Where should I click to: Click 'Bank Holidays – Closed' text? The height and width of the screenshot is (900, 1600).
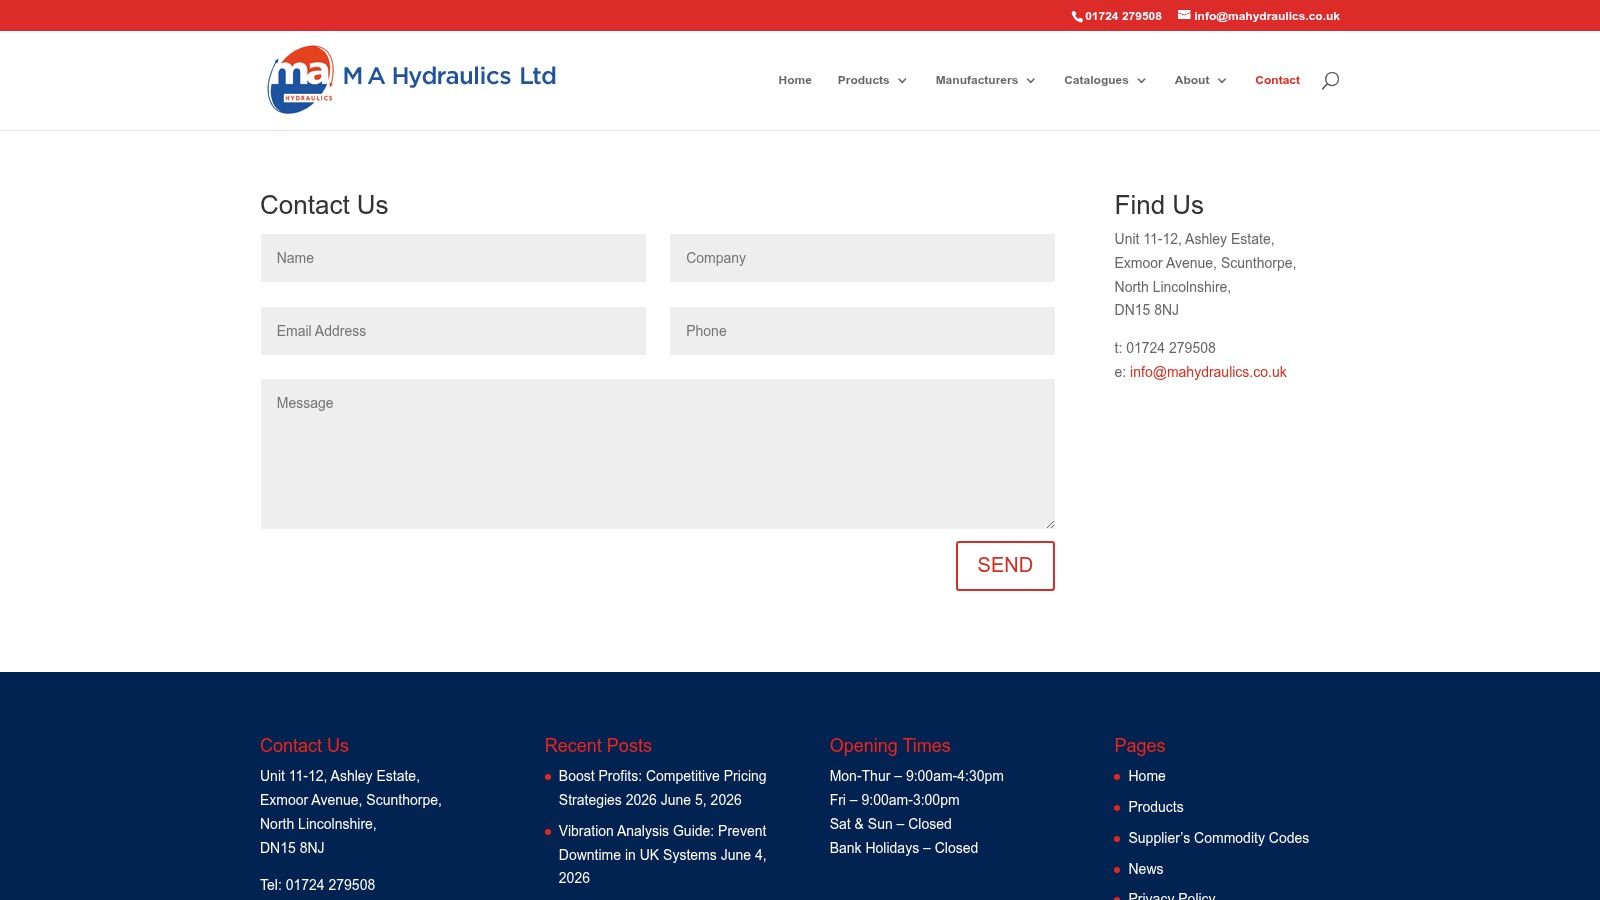[x=904, y=848]
